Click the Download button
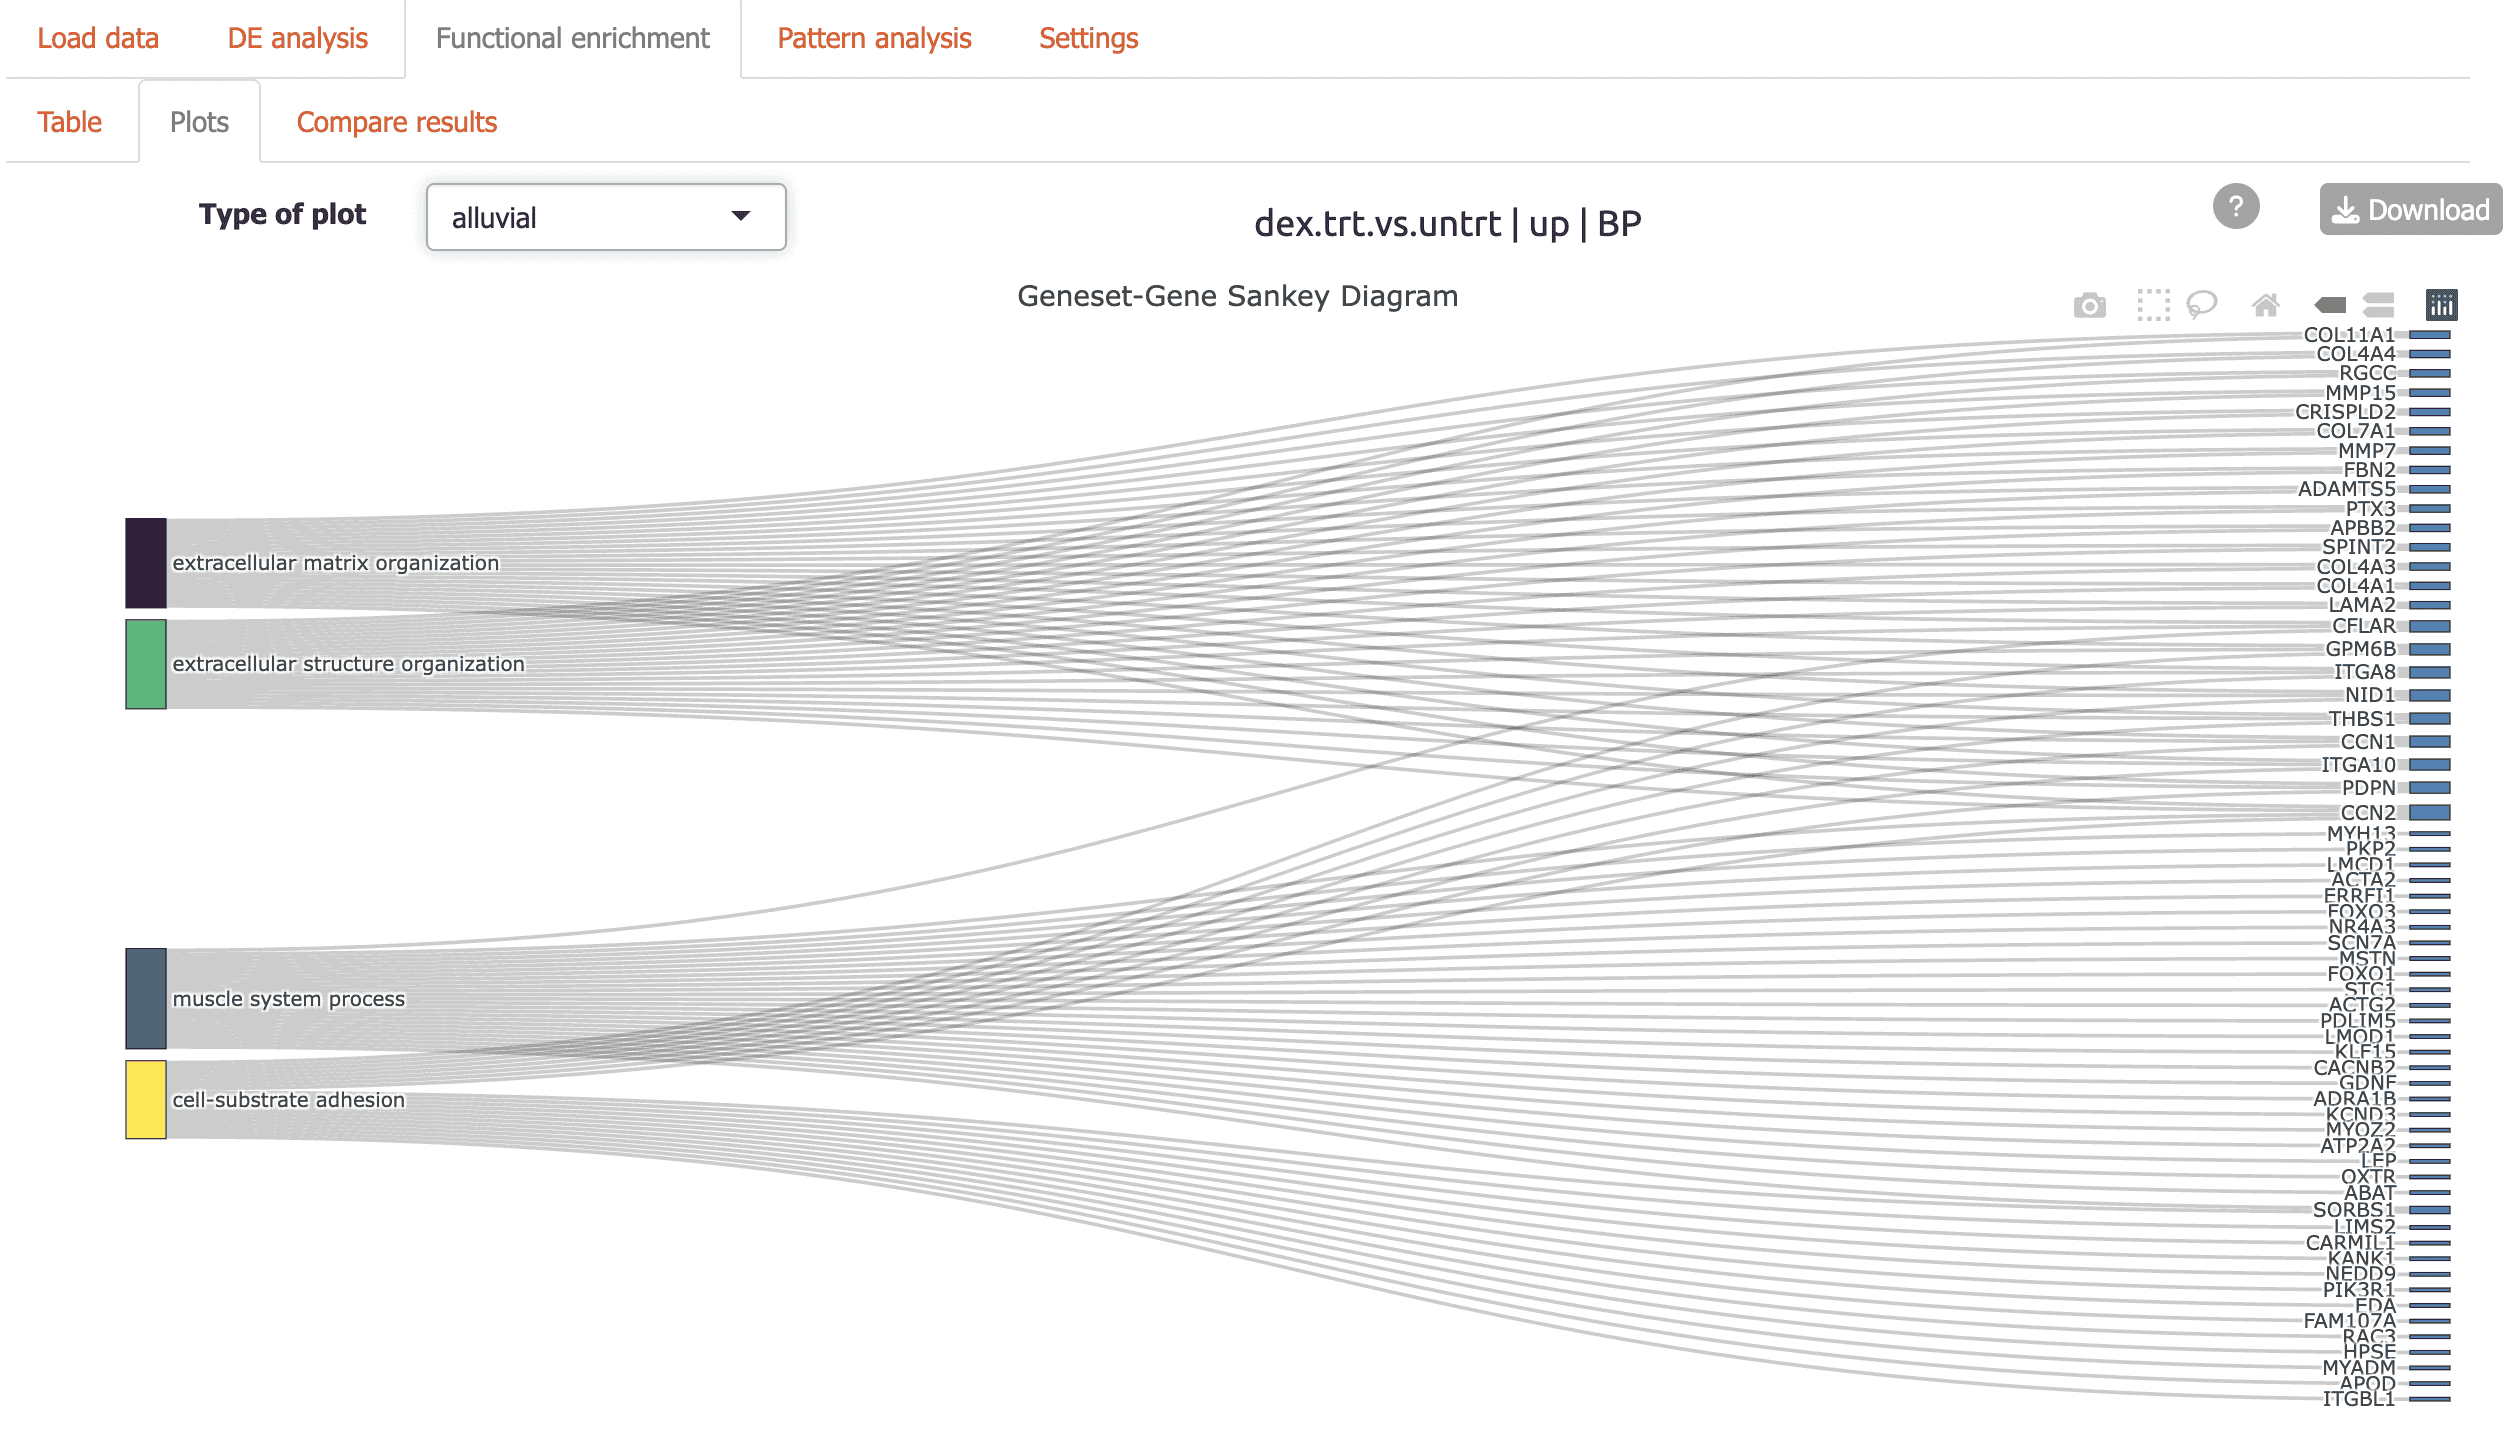The height and width of the screenshot is (1430, 2510). tap(2410, 210)
